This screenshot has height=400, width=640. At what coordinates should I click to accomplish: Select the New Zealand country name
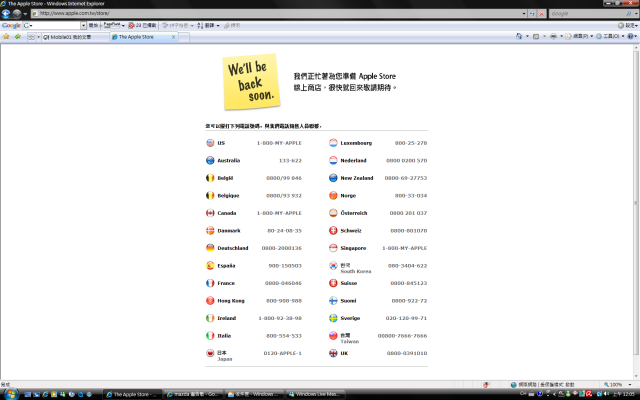(x=357, y=178)
